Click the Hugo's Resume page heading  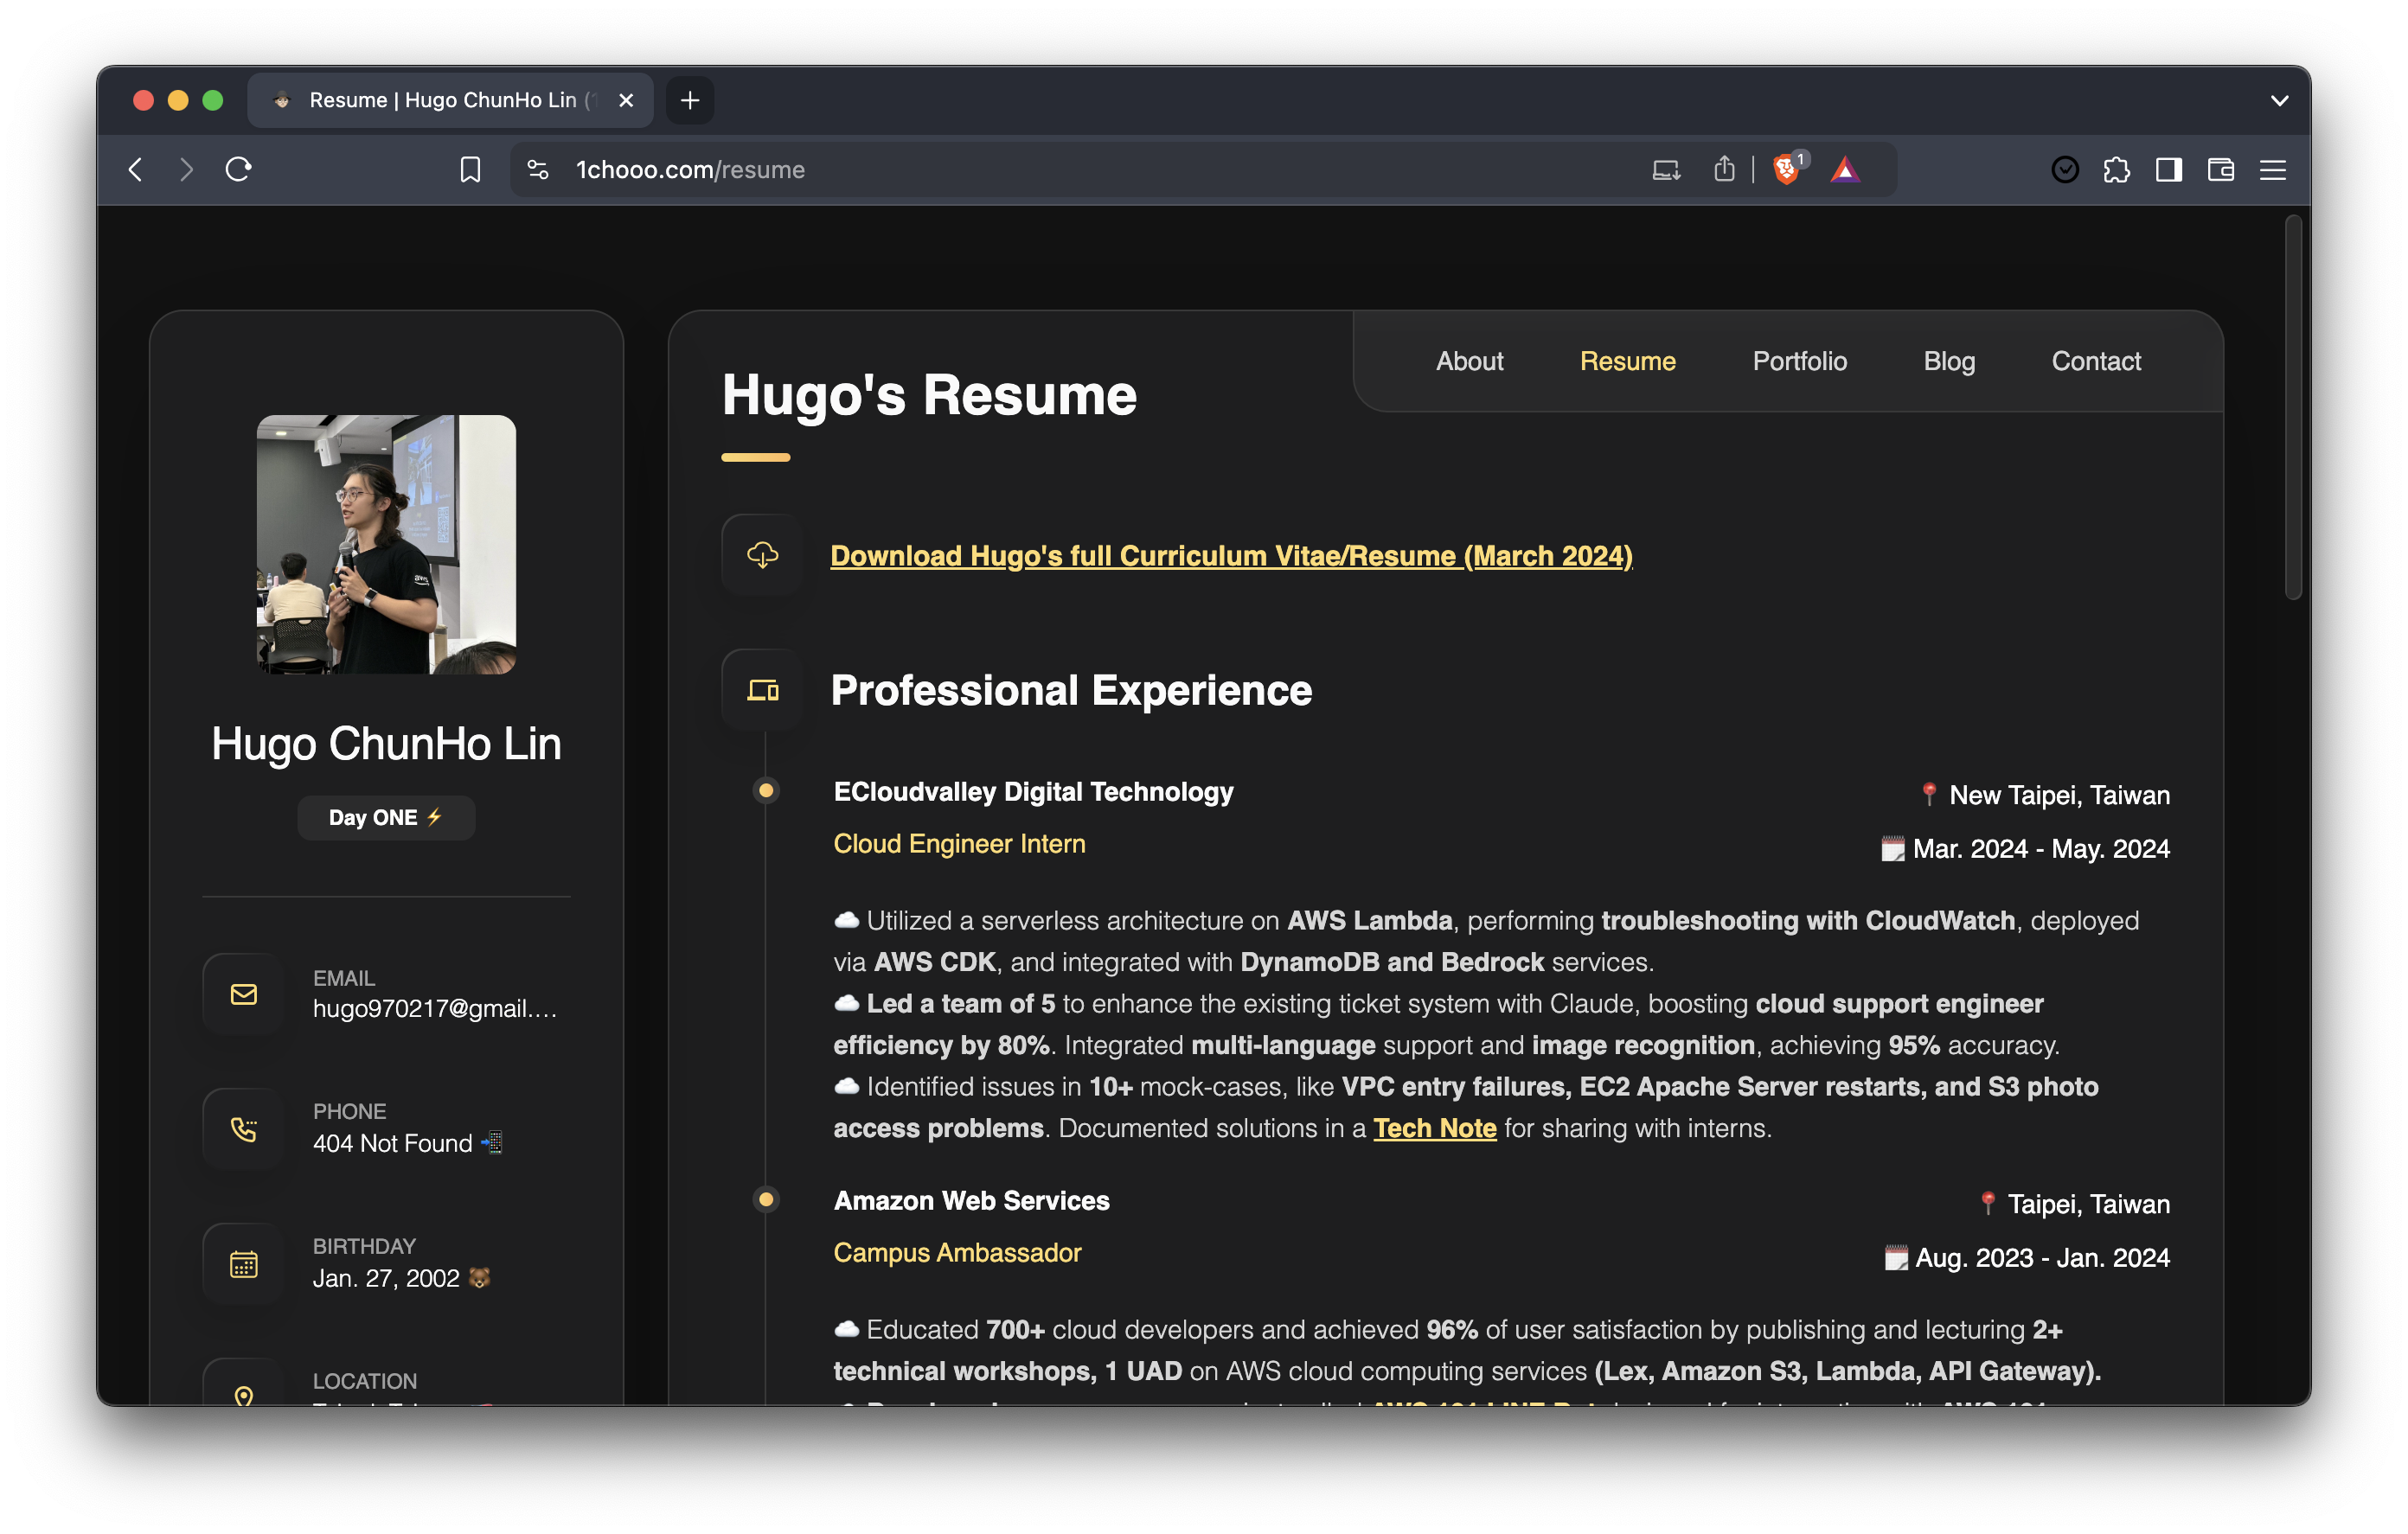(x=929, y=395)
